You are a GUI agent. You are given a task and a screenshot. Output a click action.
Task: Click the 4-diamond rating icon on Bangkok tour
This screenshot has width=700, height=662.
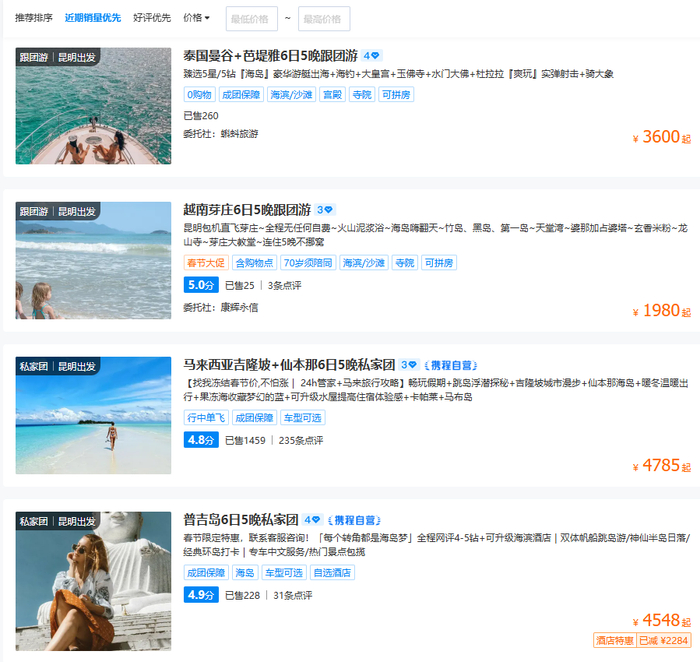(x=371, y=56)
